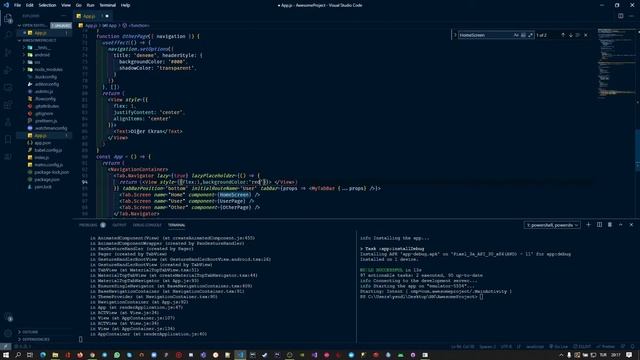
Task: Go to the previous find match arrow
Action: tap(563, 35)
